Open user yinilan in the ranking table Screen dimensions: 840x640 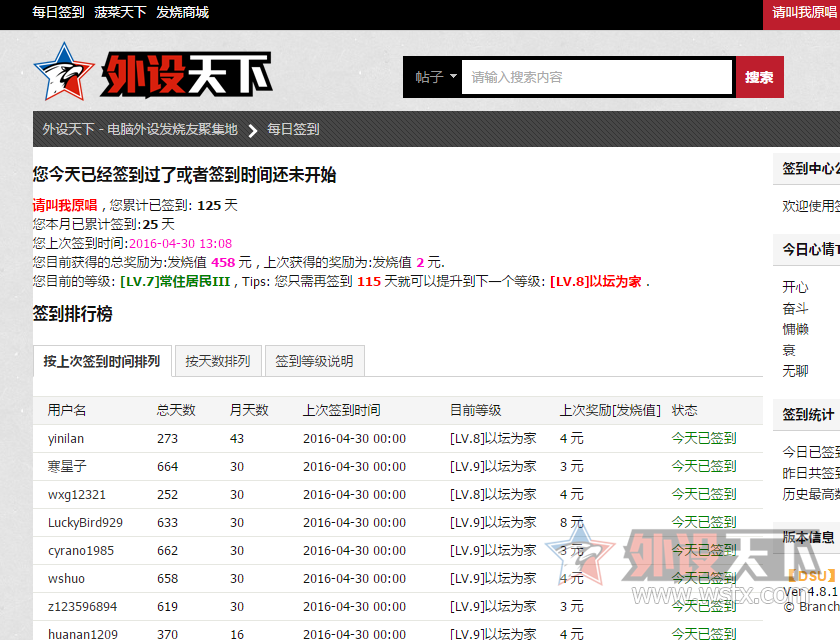click(66, 438)
